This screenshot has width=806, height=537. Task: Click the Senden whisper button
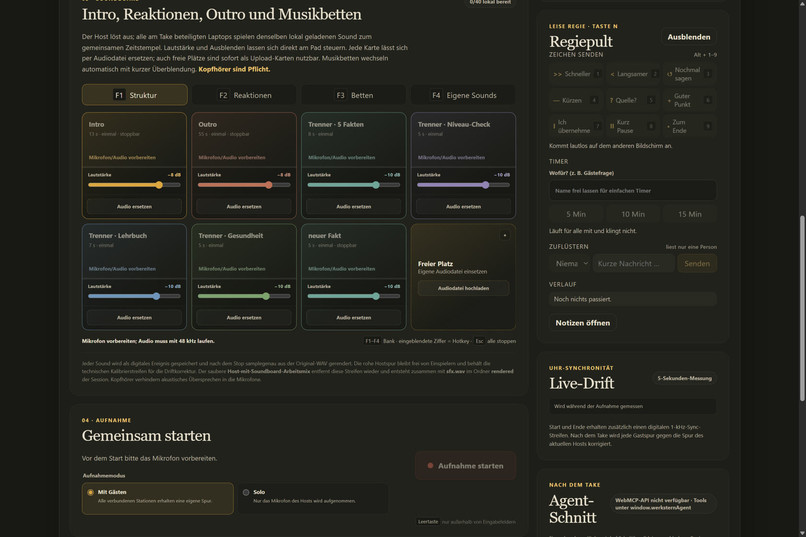tap(697, 264)
